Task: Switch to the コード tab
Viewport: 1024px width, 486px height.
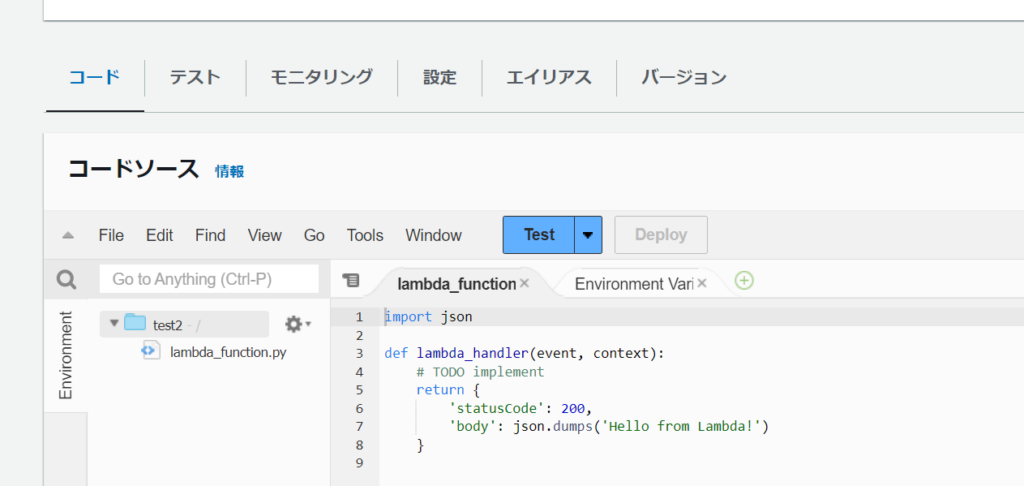Action: pos(95,78)
